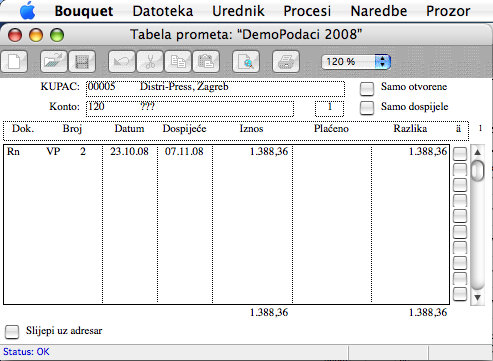
Task: Click the Undo toolbar icon
Action: pos(122,62)
